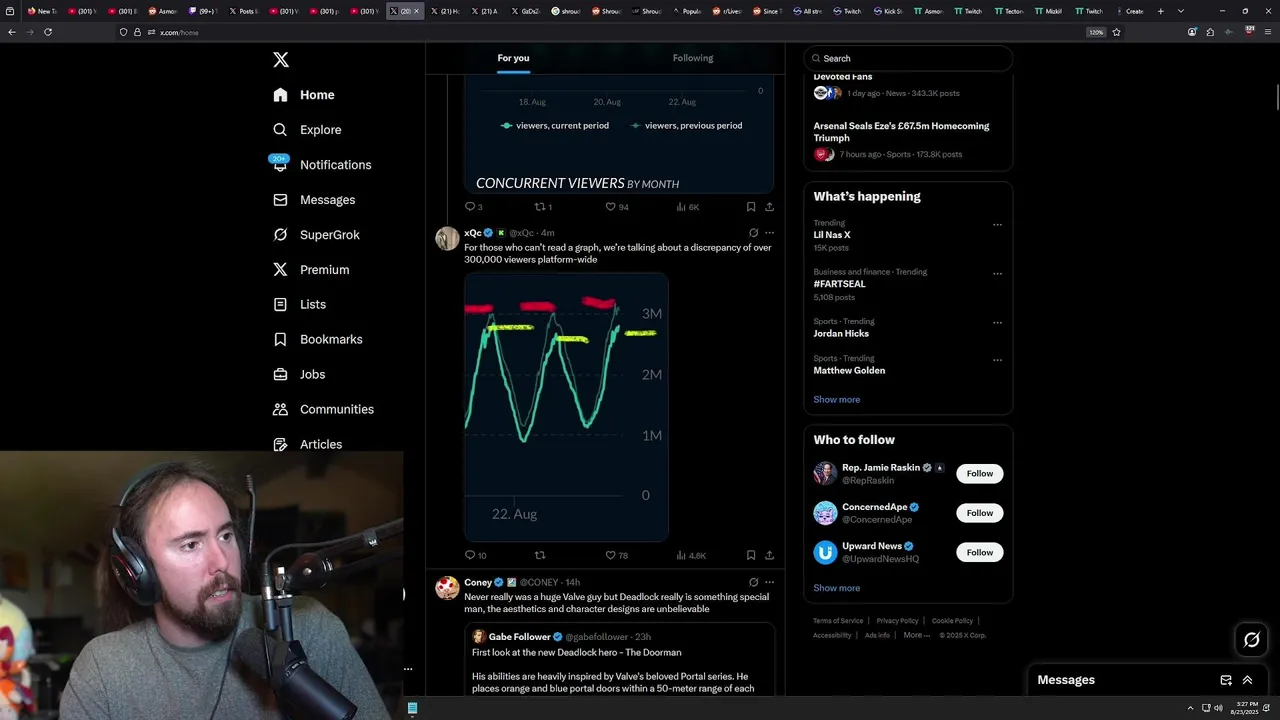Viewport: 1280px width, 720px height.
Task: Bookmark this page with star icon
Action: (1116, 32)
